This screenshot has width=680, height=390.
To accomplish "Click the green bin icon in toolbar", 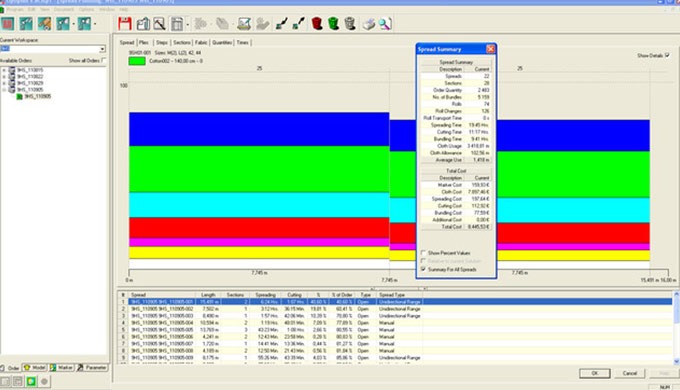I will pos(333,23).
